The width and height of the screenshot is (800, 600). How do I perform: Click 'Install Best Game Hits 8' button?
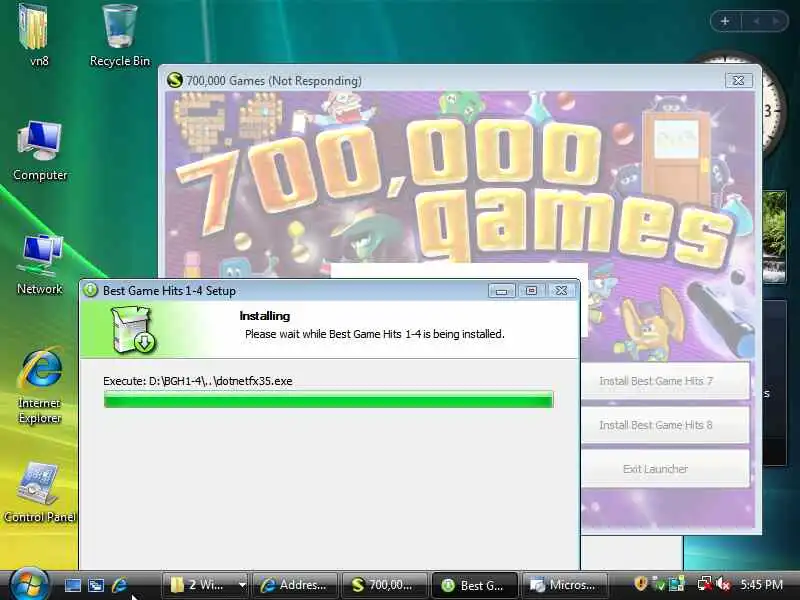point(664,424)
